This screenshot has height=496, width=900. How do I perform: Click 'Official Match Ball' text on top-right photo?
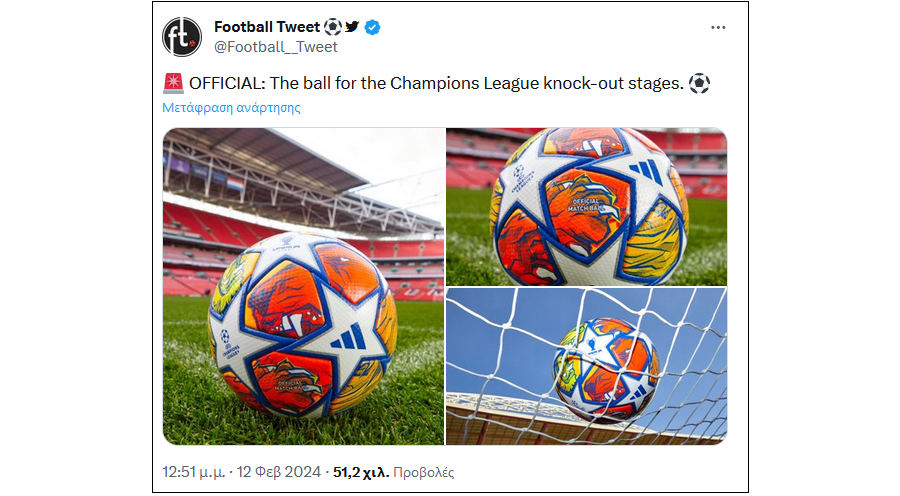(585, 205)
